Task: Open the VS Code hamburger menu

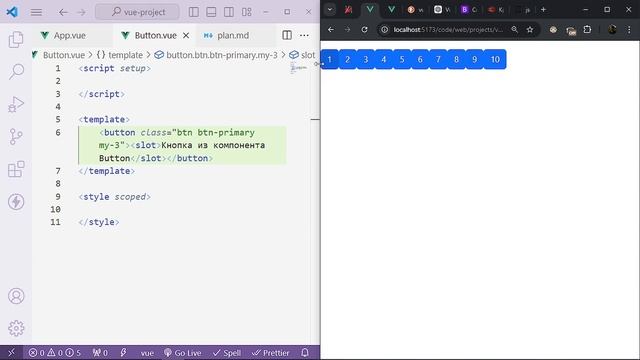Action: tap(36, 12)
